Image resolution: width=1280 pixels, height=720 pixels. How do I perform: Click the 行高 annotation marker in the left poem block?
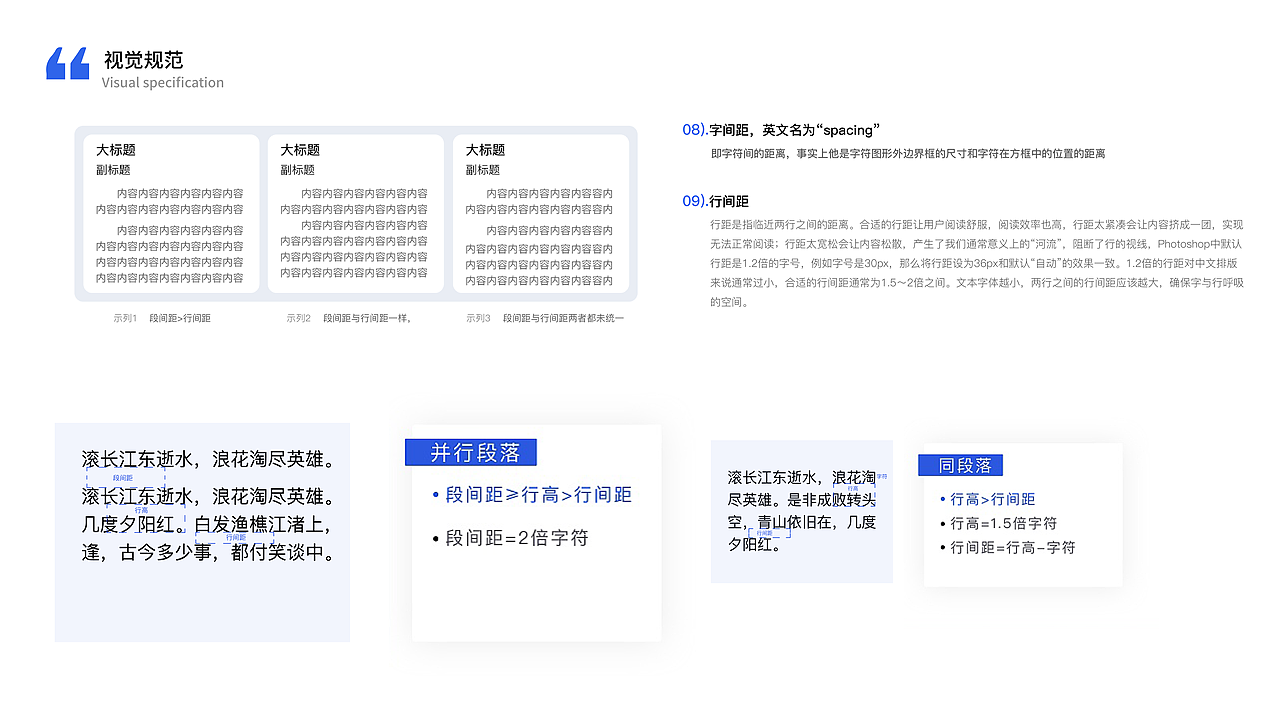tap(141, 510)
